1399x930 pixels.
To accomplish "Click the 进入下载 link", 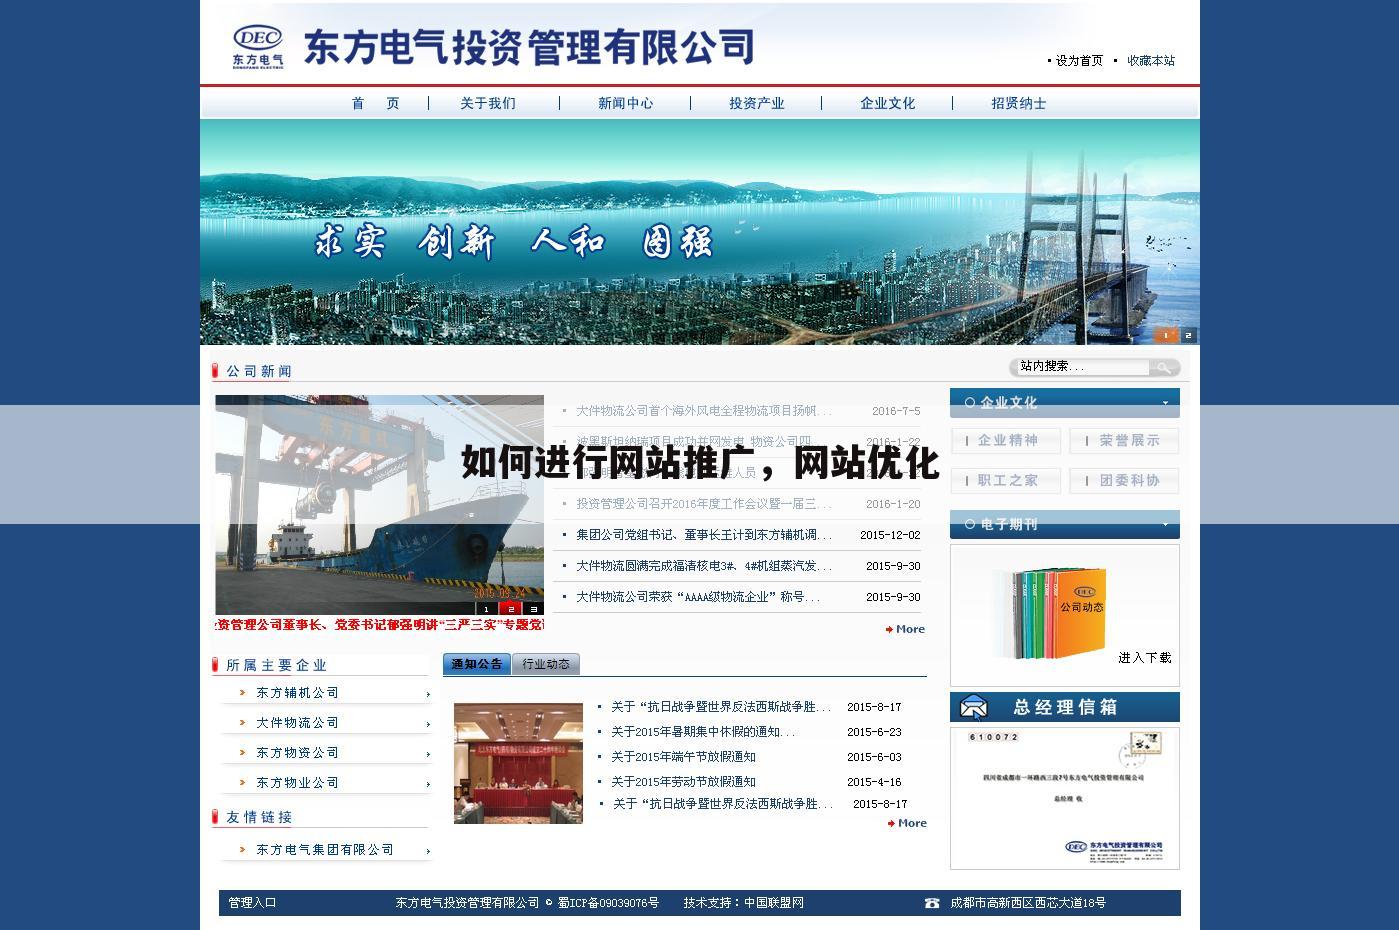I will pyautogui.click(x=1145, y=658).
